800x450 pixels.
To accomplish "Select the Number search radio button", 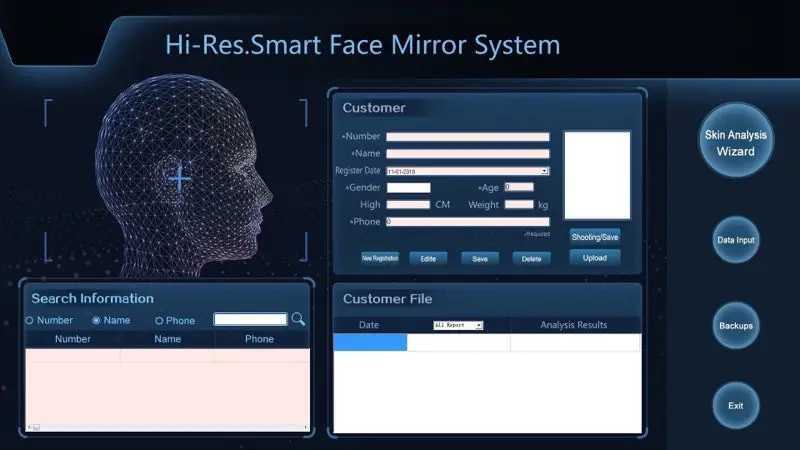I will coord(29,321).
